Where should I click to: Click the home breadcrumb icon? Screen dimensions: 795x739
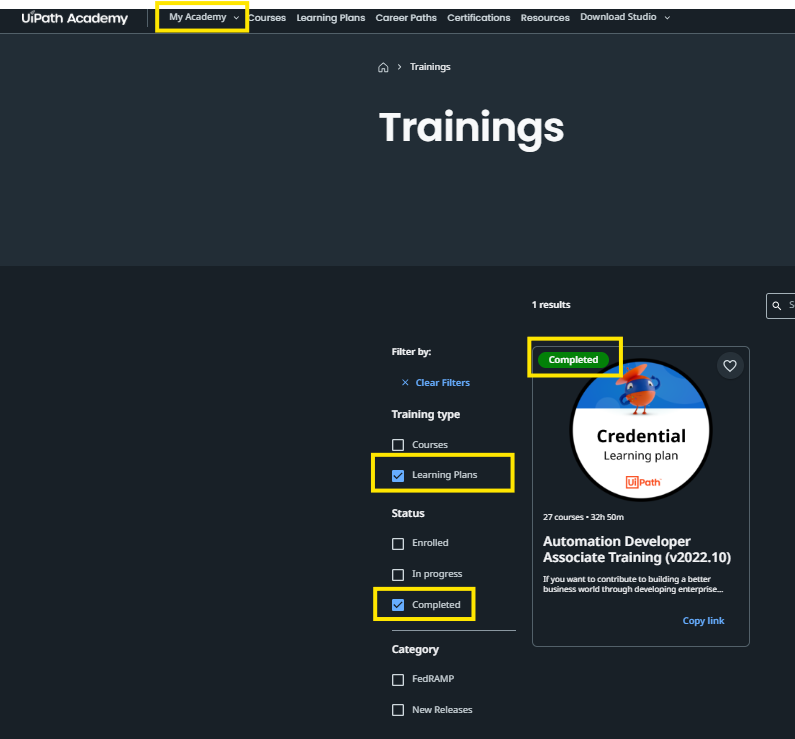pyautogui.click(x=383, y=67)
